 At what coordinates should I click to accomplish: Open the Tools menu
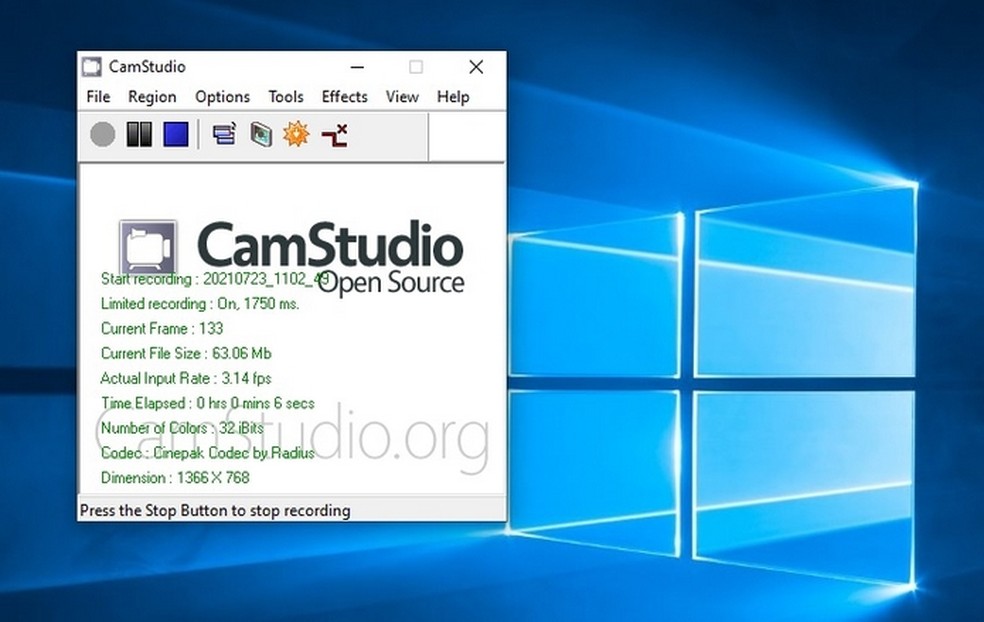pyautogui.click(x=285, y=97)
